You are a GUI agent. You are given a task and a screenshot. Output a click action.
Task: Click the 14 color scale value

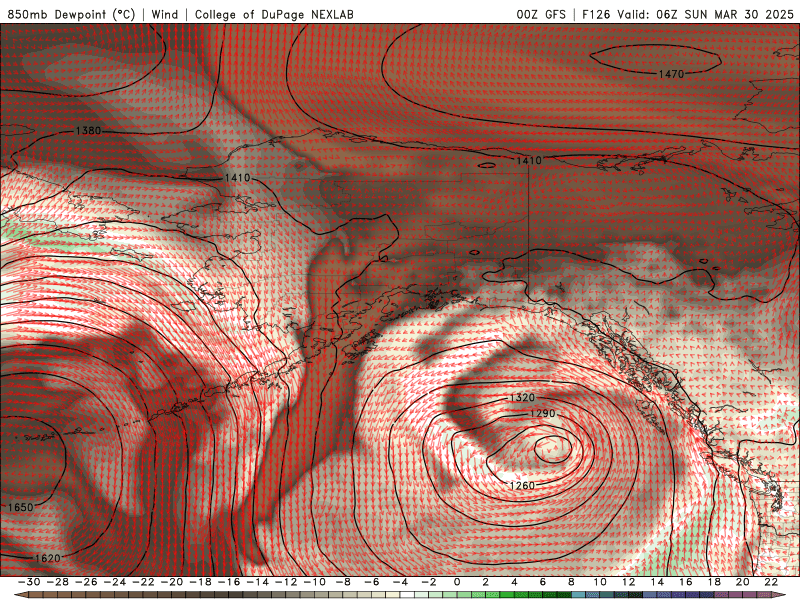[x=657, y=582]
